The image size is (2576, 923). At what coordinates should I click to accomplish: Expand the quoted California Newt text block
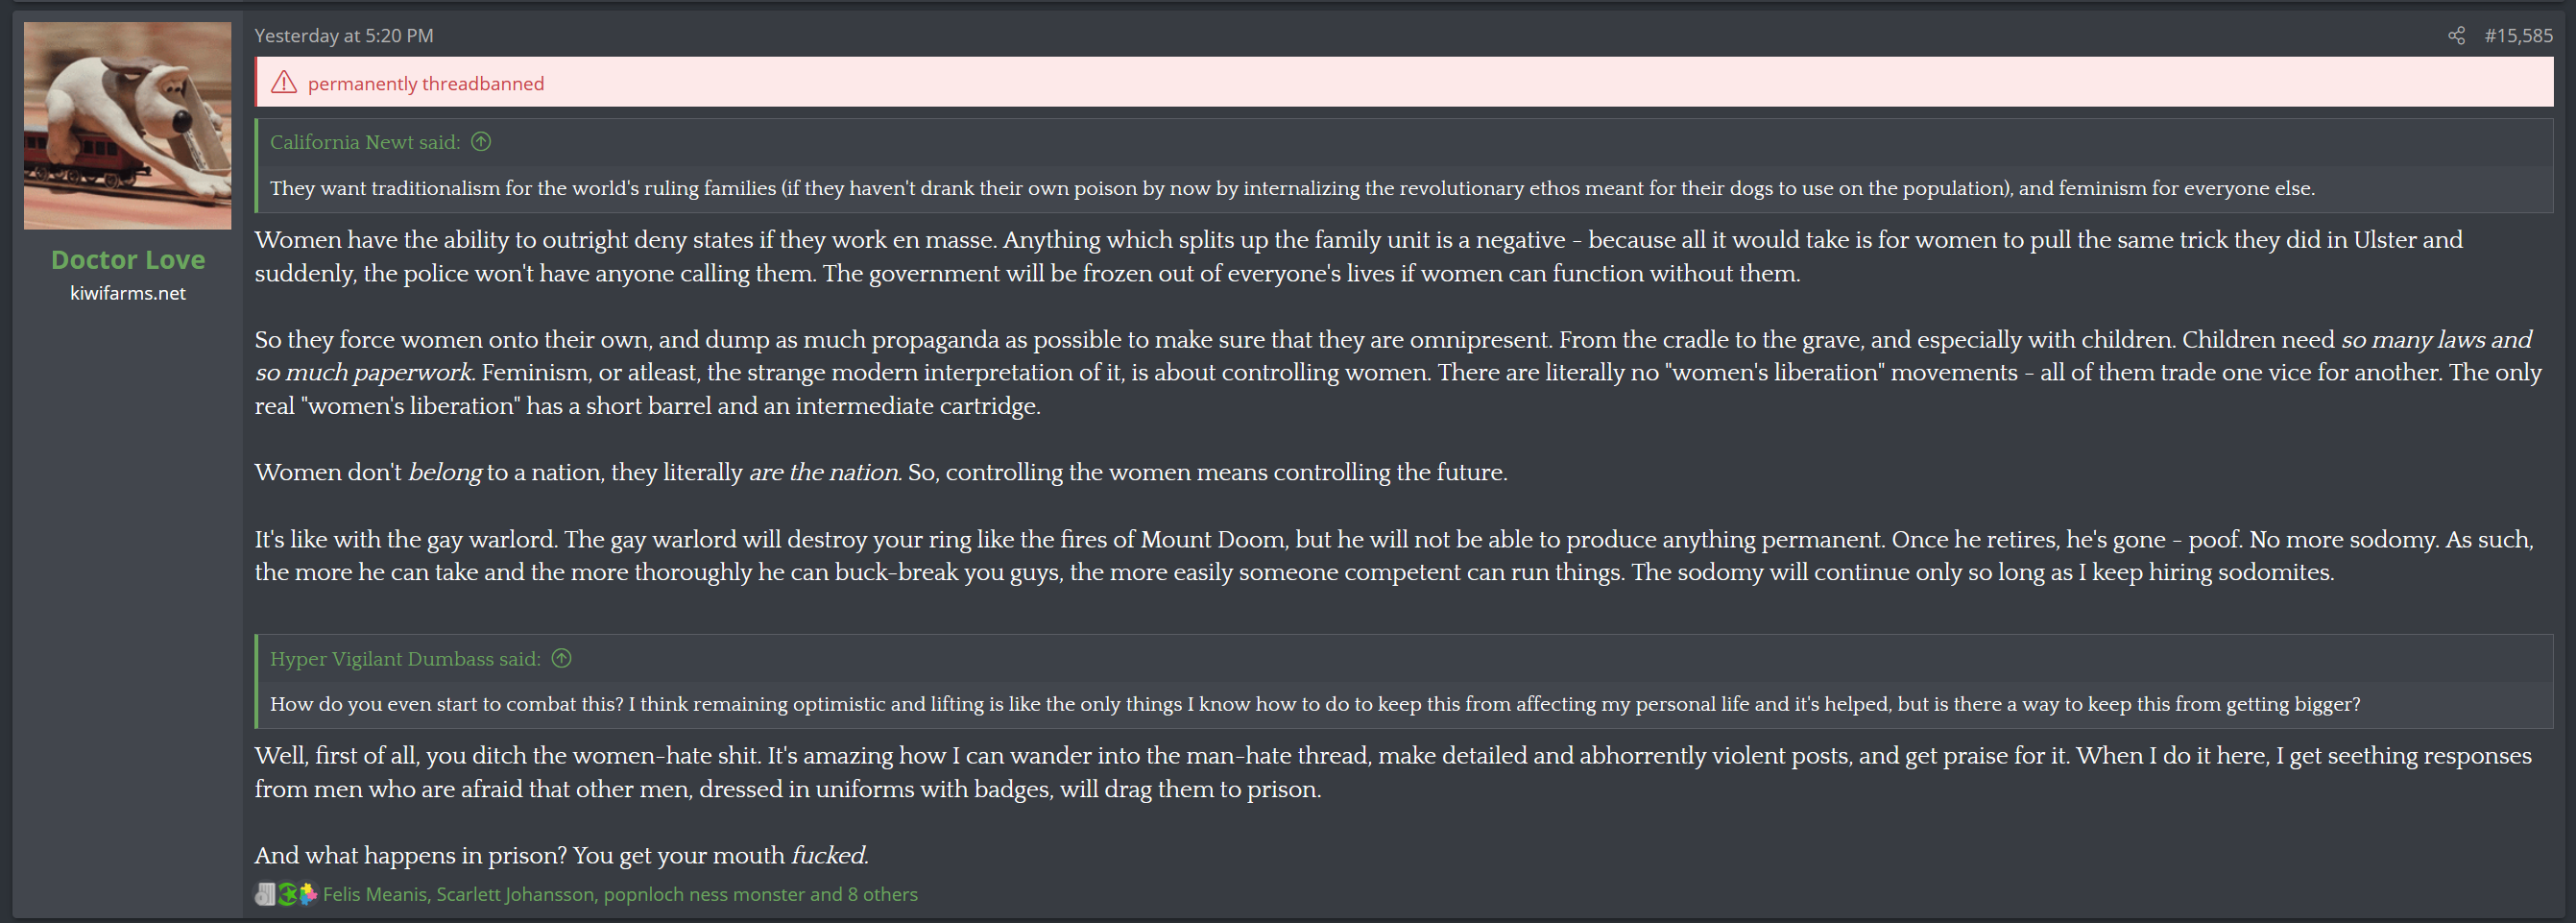(x=1404, y=188)
